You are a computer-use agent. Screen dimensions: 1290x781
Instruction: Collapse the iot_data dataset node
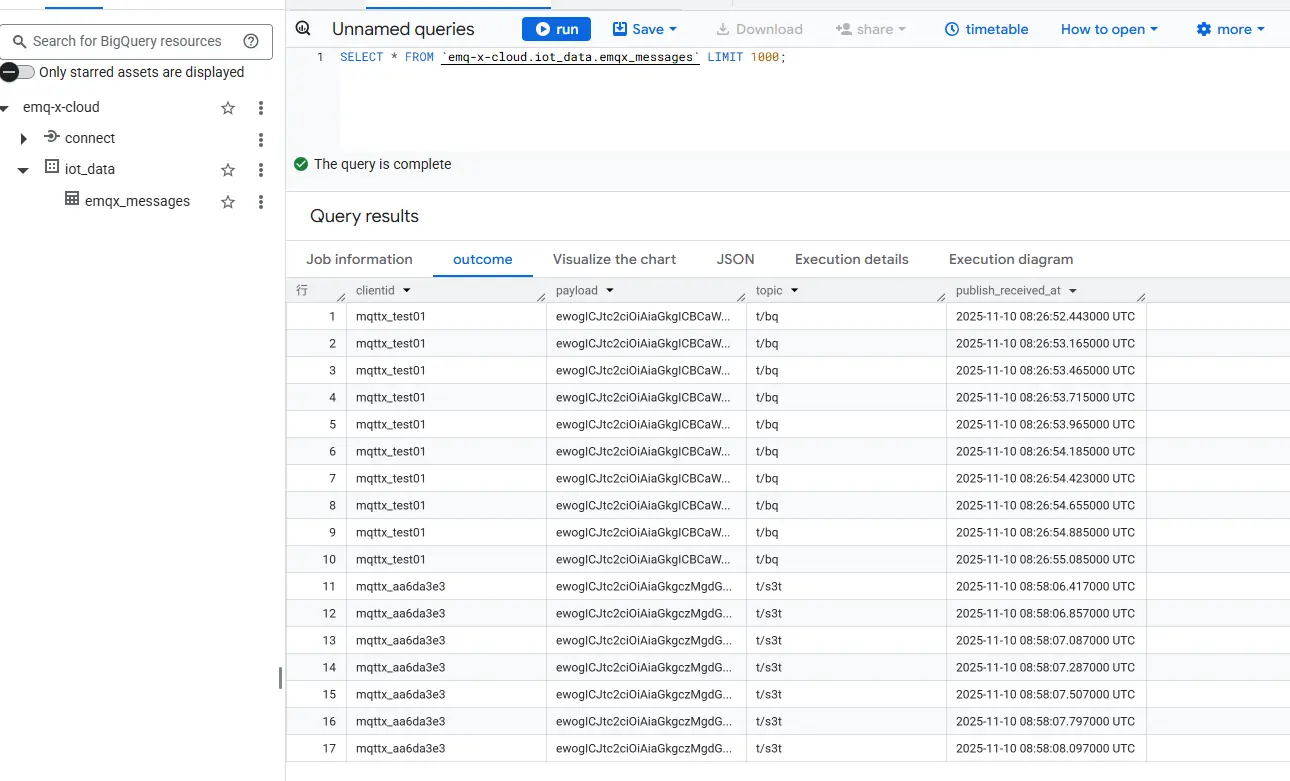(23, 170)
